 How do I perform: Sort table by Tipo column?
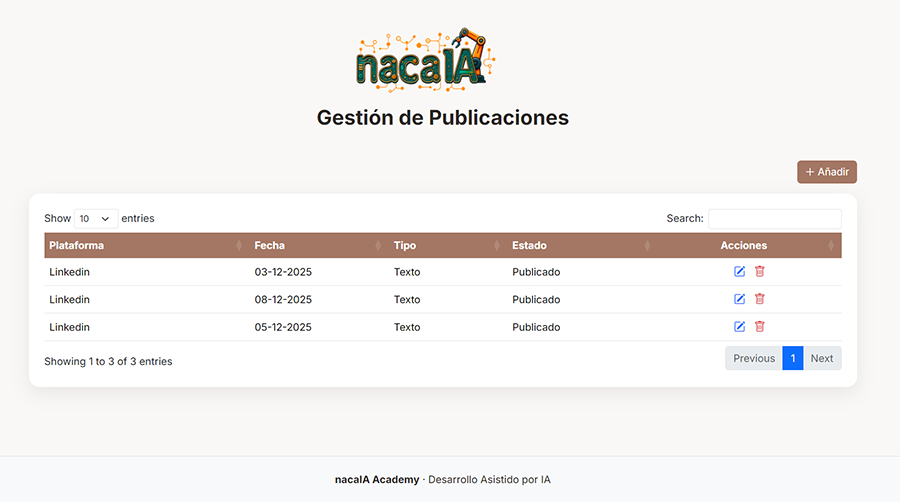(x=448, y=246)
